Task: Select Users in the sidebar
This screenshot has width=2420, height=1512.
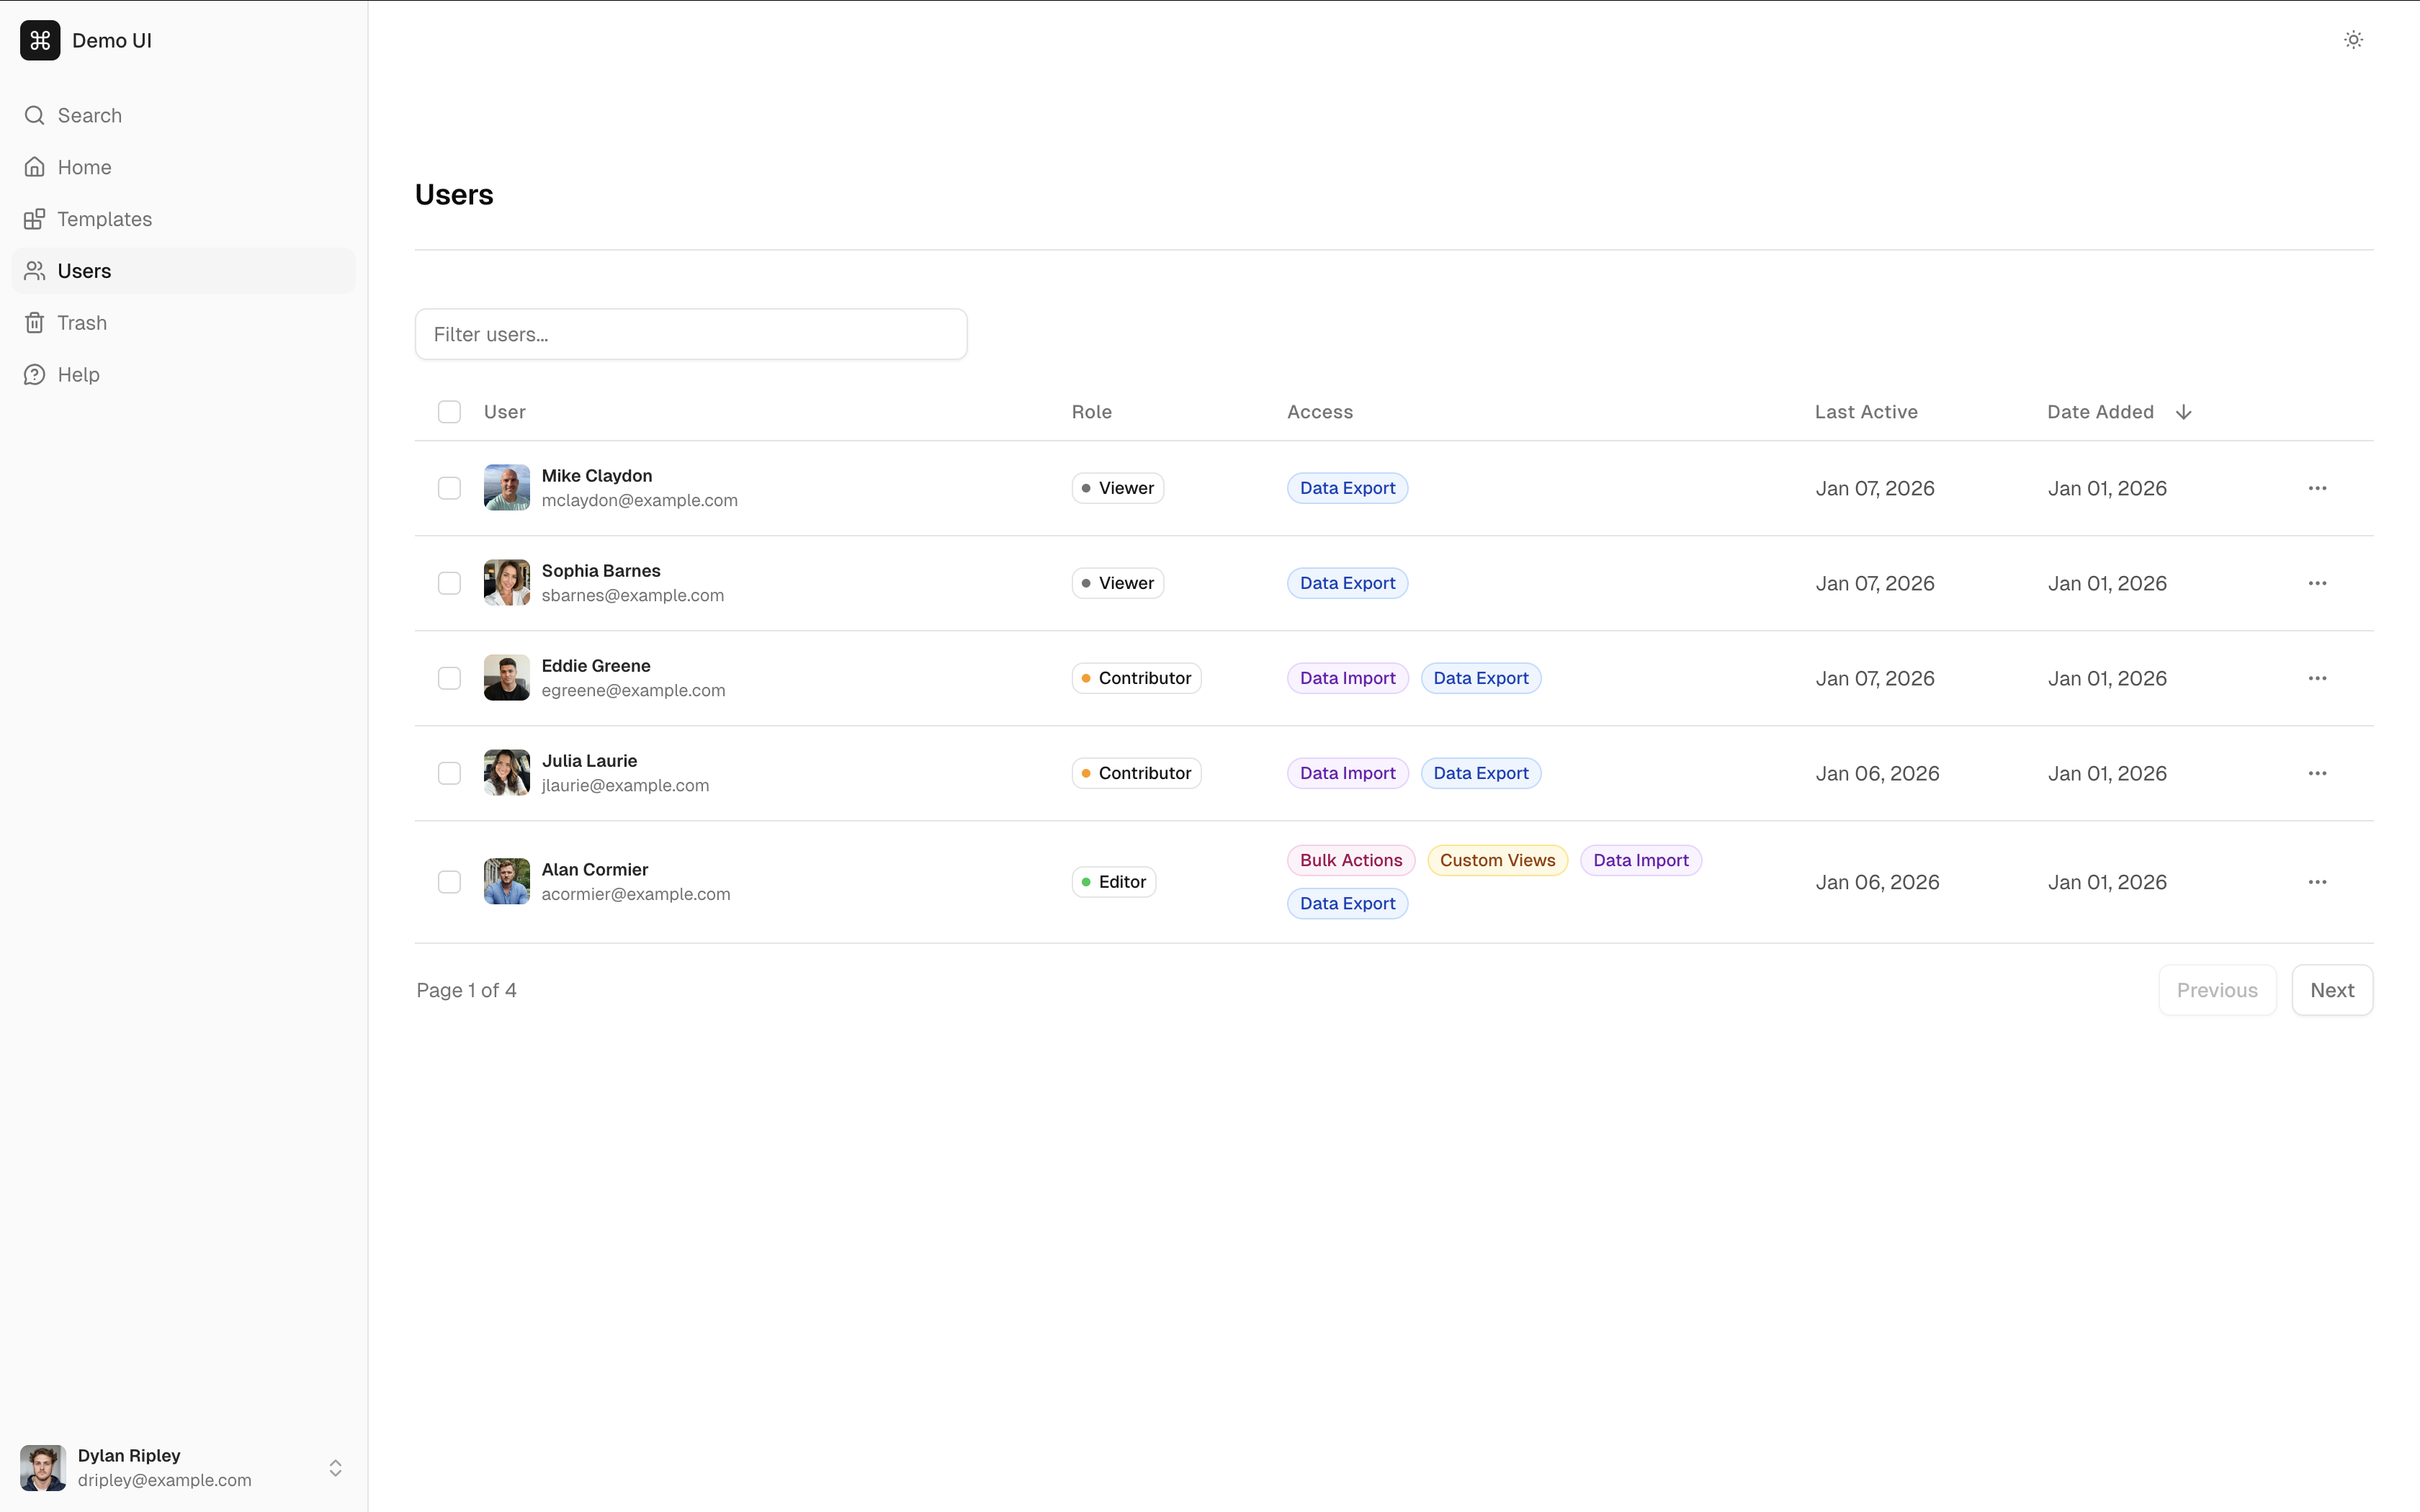Action: click(184, 271)
